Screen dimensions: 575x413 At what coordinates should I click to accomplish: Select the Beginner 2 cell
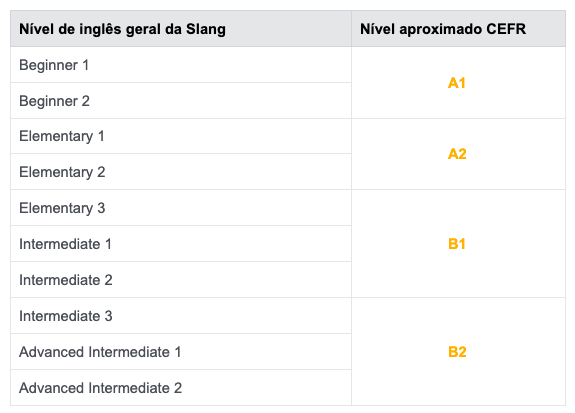click(181, 101)
